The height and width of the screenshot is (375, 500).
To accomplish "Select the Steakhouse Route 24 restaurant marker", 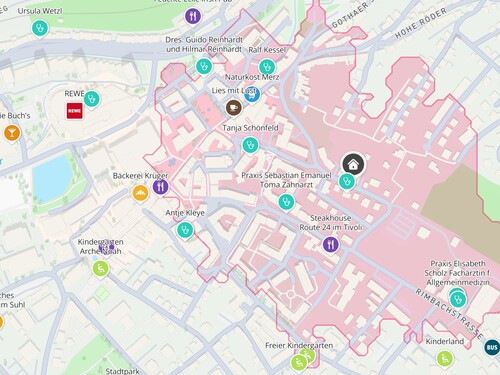I will pyautogui.click(x=331, y=245).
